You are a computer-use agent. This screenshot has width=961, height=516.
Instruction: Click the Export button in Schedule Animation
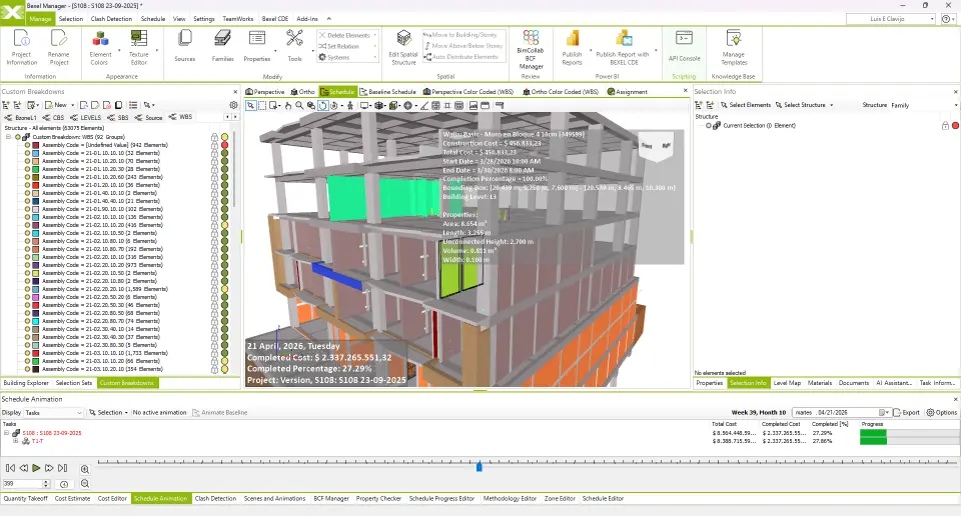906,412
